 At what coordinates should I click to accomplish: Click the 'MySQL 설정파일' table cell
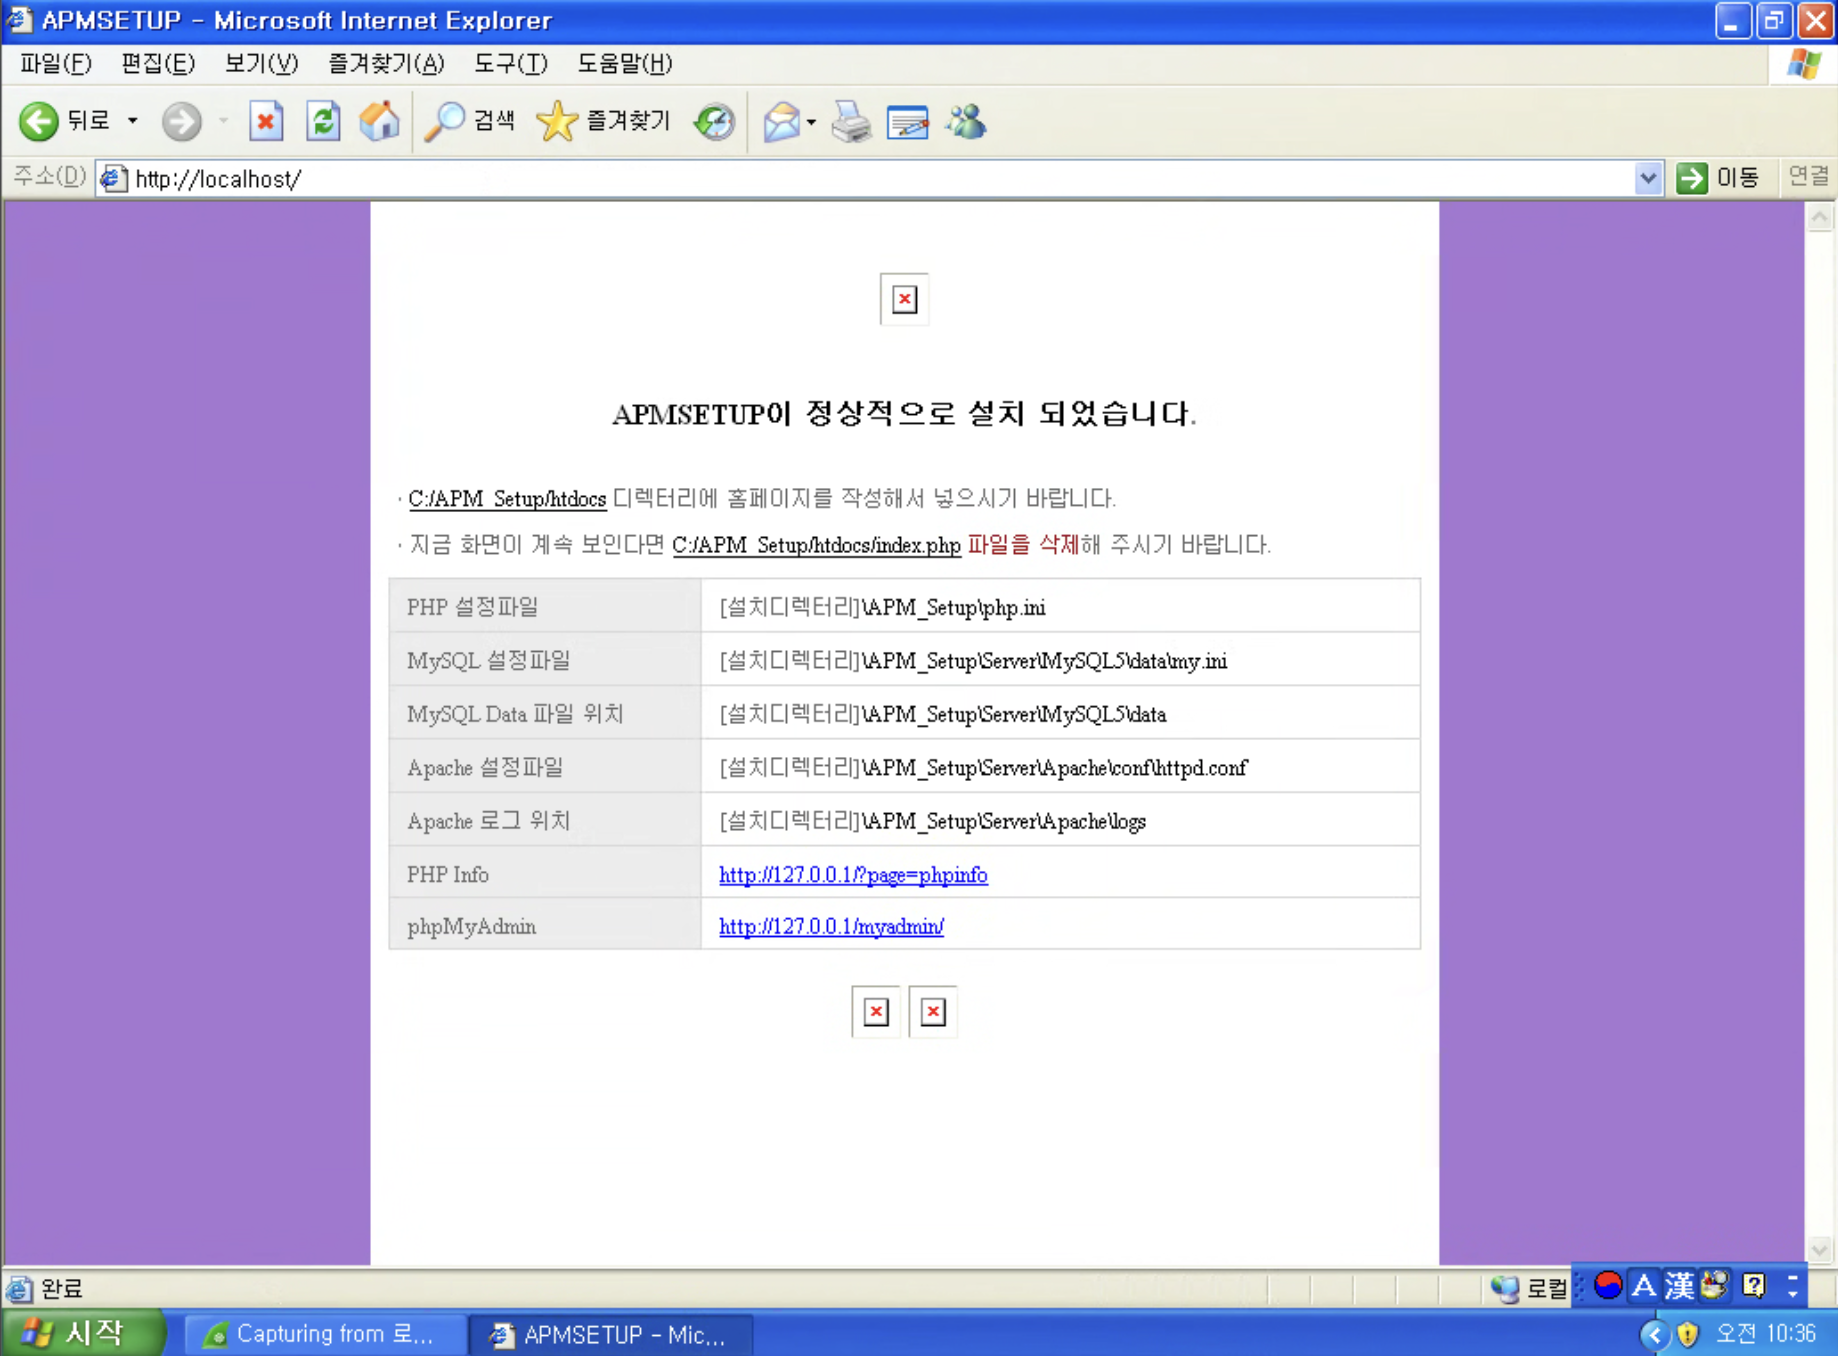pyautogui.click(x=545, y=660)
